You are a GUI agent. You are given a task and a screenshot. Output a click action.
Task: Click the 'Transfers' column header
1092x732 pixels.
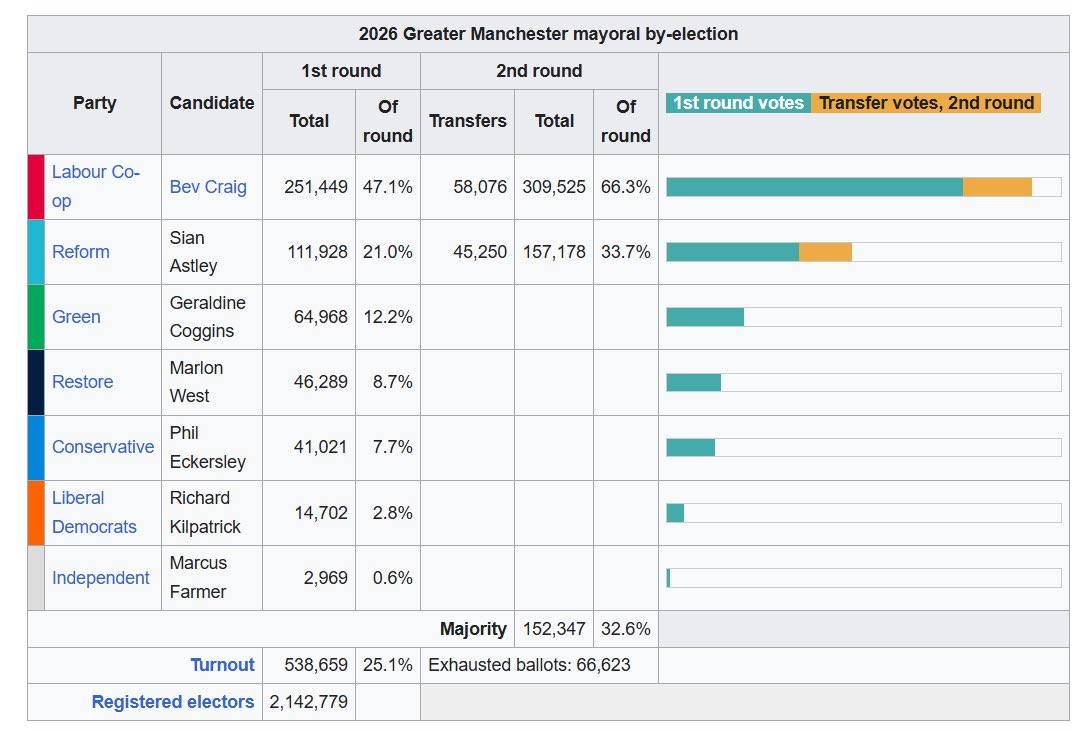(x=468, y=121)
